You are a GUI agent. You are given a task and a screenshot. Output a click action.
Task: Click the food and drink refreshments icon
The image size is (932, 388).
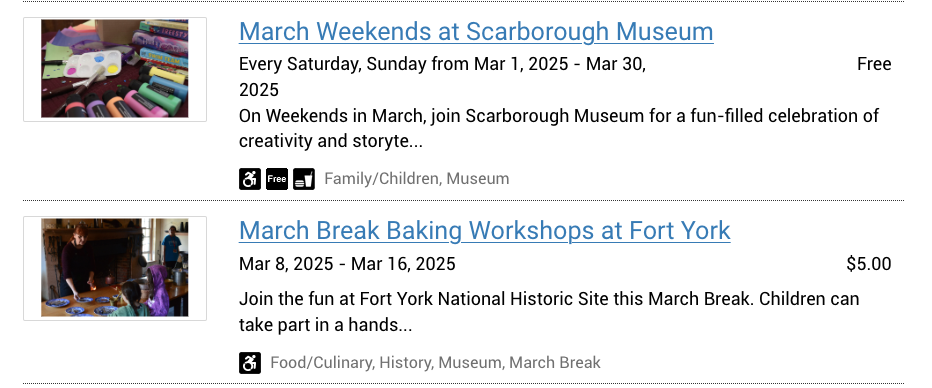(x=304, y=179)
